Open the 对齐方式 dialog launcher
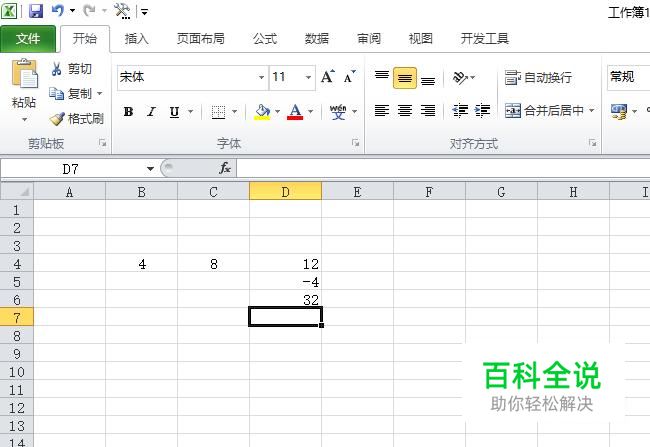 tap(592, 143)
